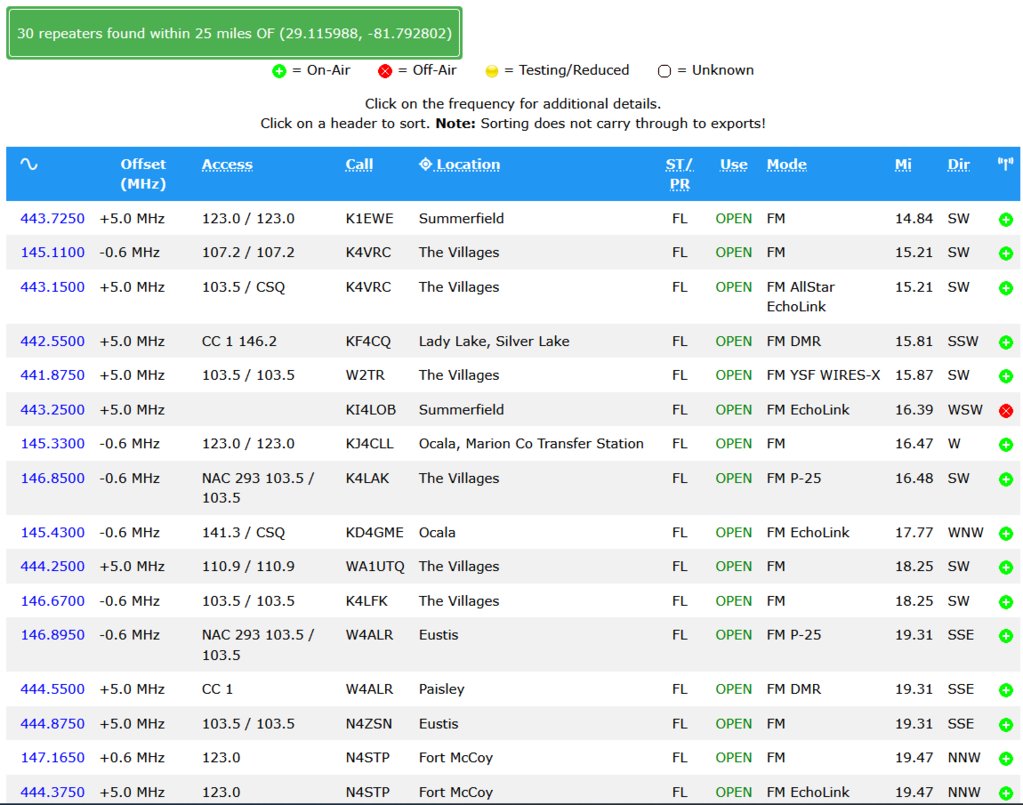Click on-air status icon for 444.5500 row
Screen dimensions: 1023x805
click(1005, 690)
